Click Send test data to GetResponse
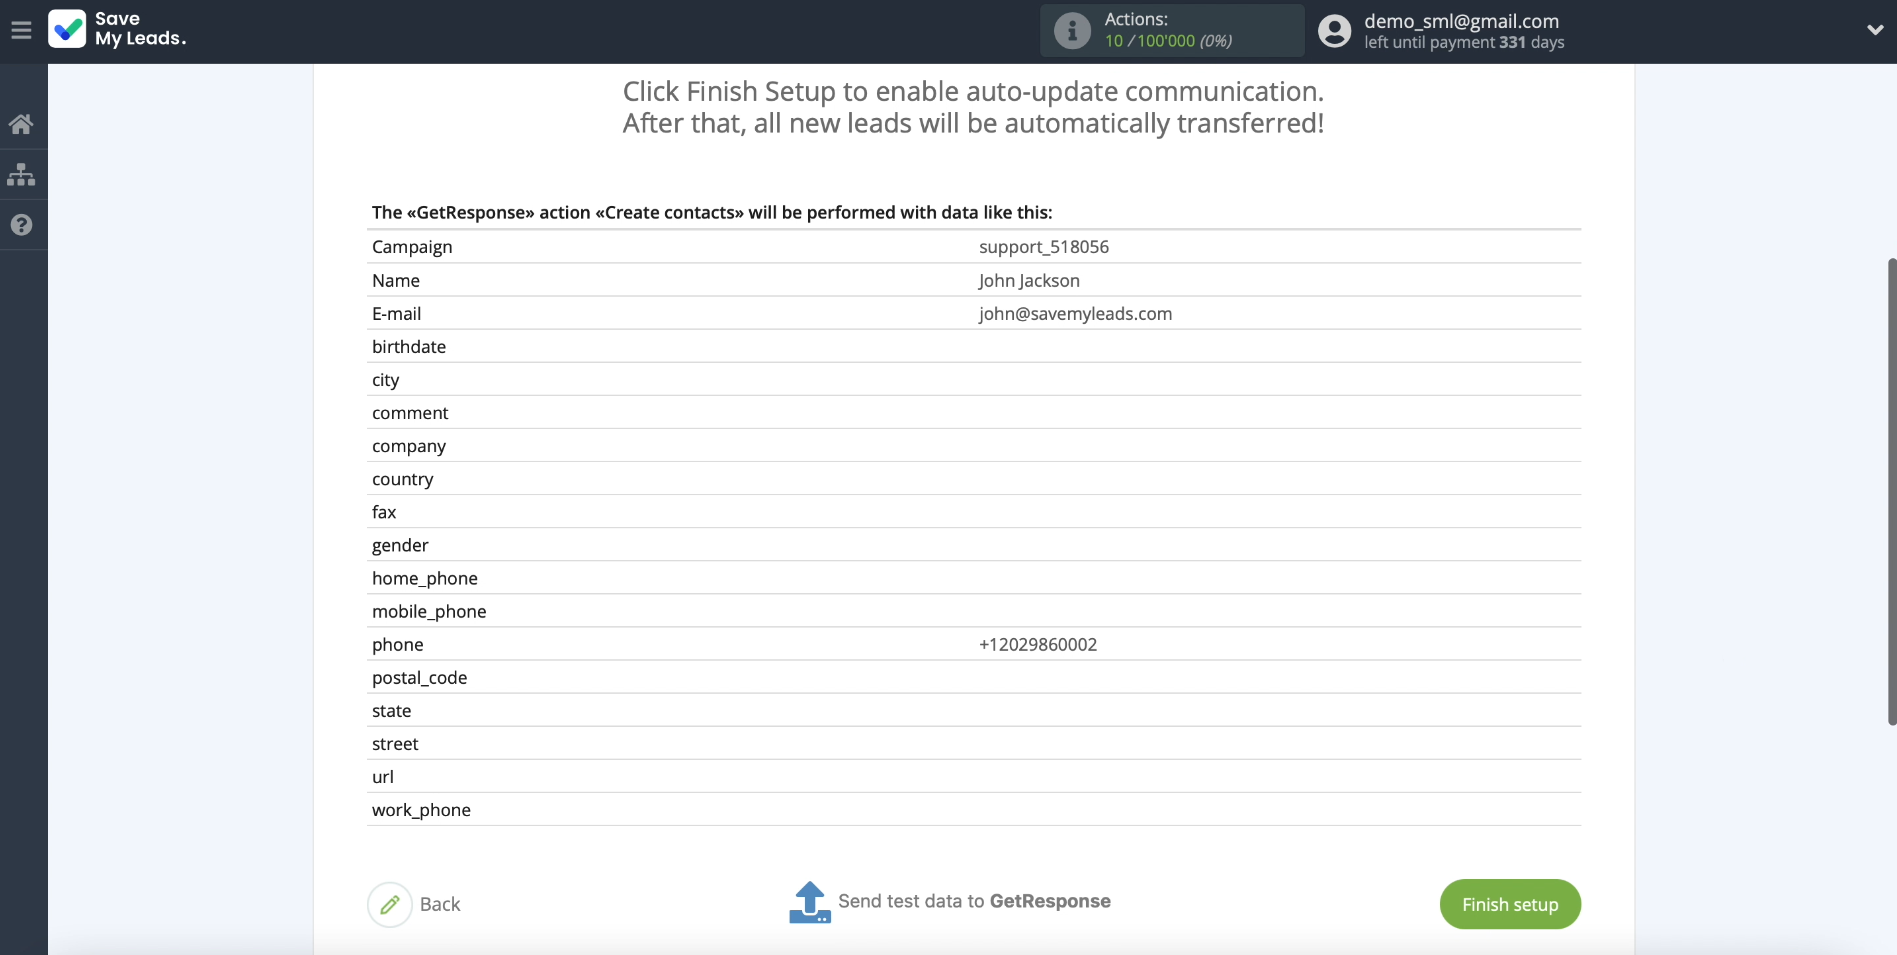 pos(974,901)
